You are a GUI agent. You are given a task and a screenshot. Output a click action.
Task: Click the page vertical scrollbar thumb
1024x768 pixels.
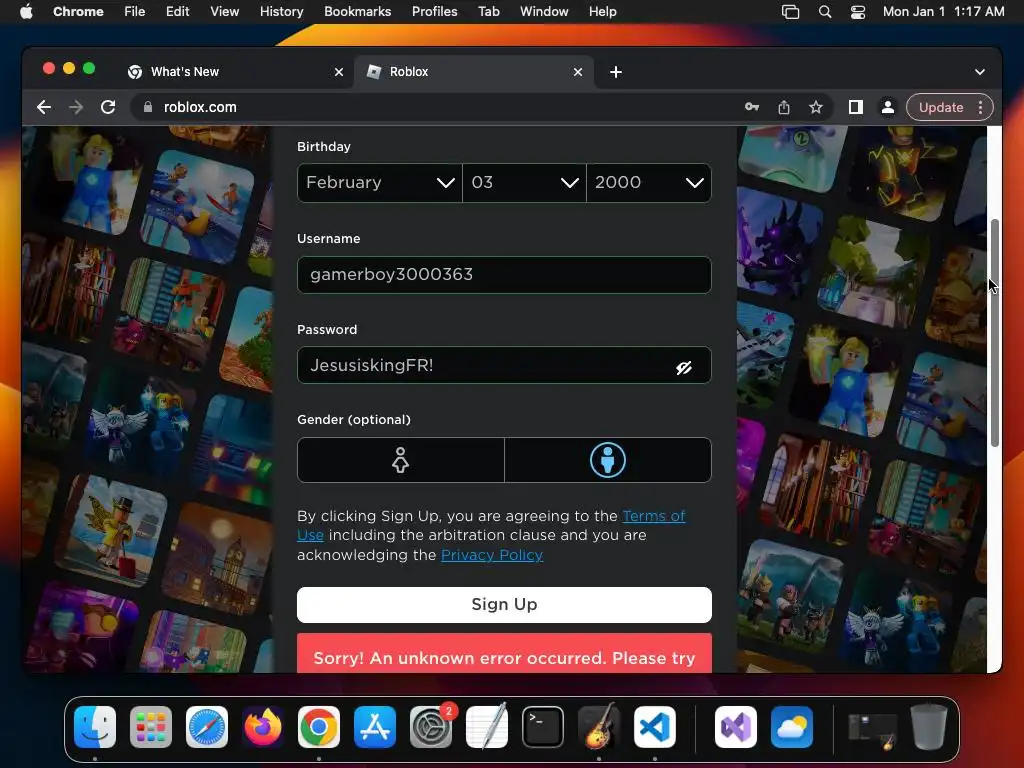995,333
